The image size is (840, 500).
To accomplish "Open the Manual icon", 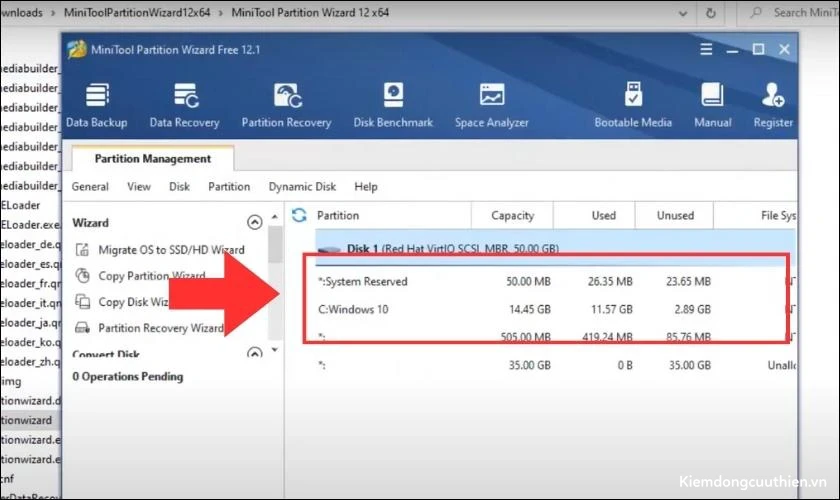I will click(x=712, y=105).
